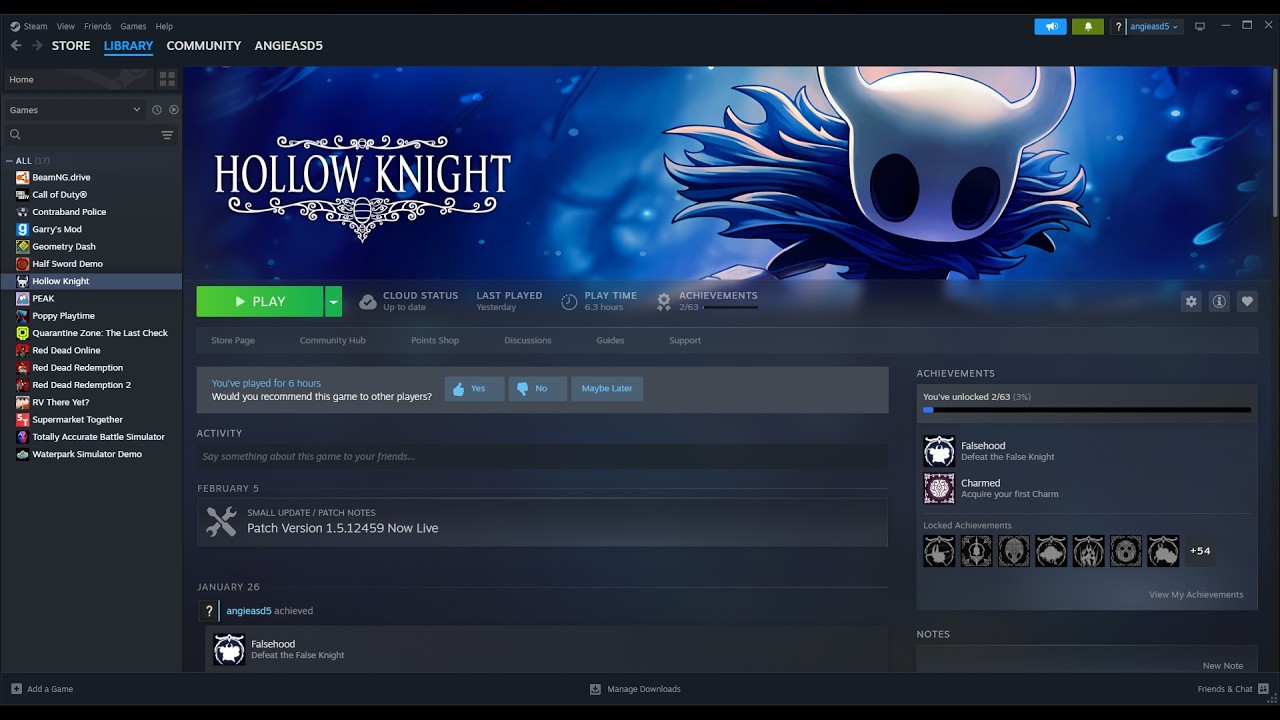Open the angieasd5 account dropdown
The width and height of the screenshot is (1280, 720).
1154,26
